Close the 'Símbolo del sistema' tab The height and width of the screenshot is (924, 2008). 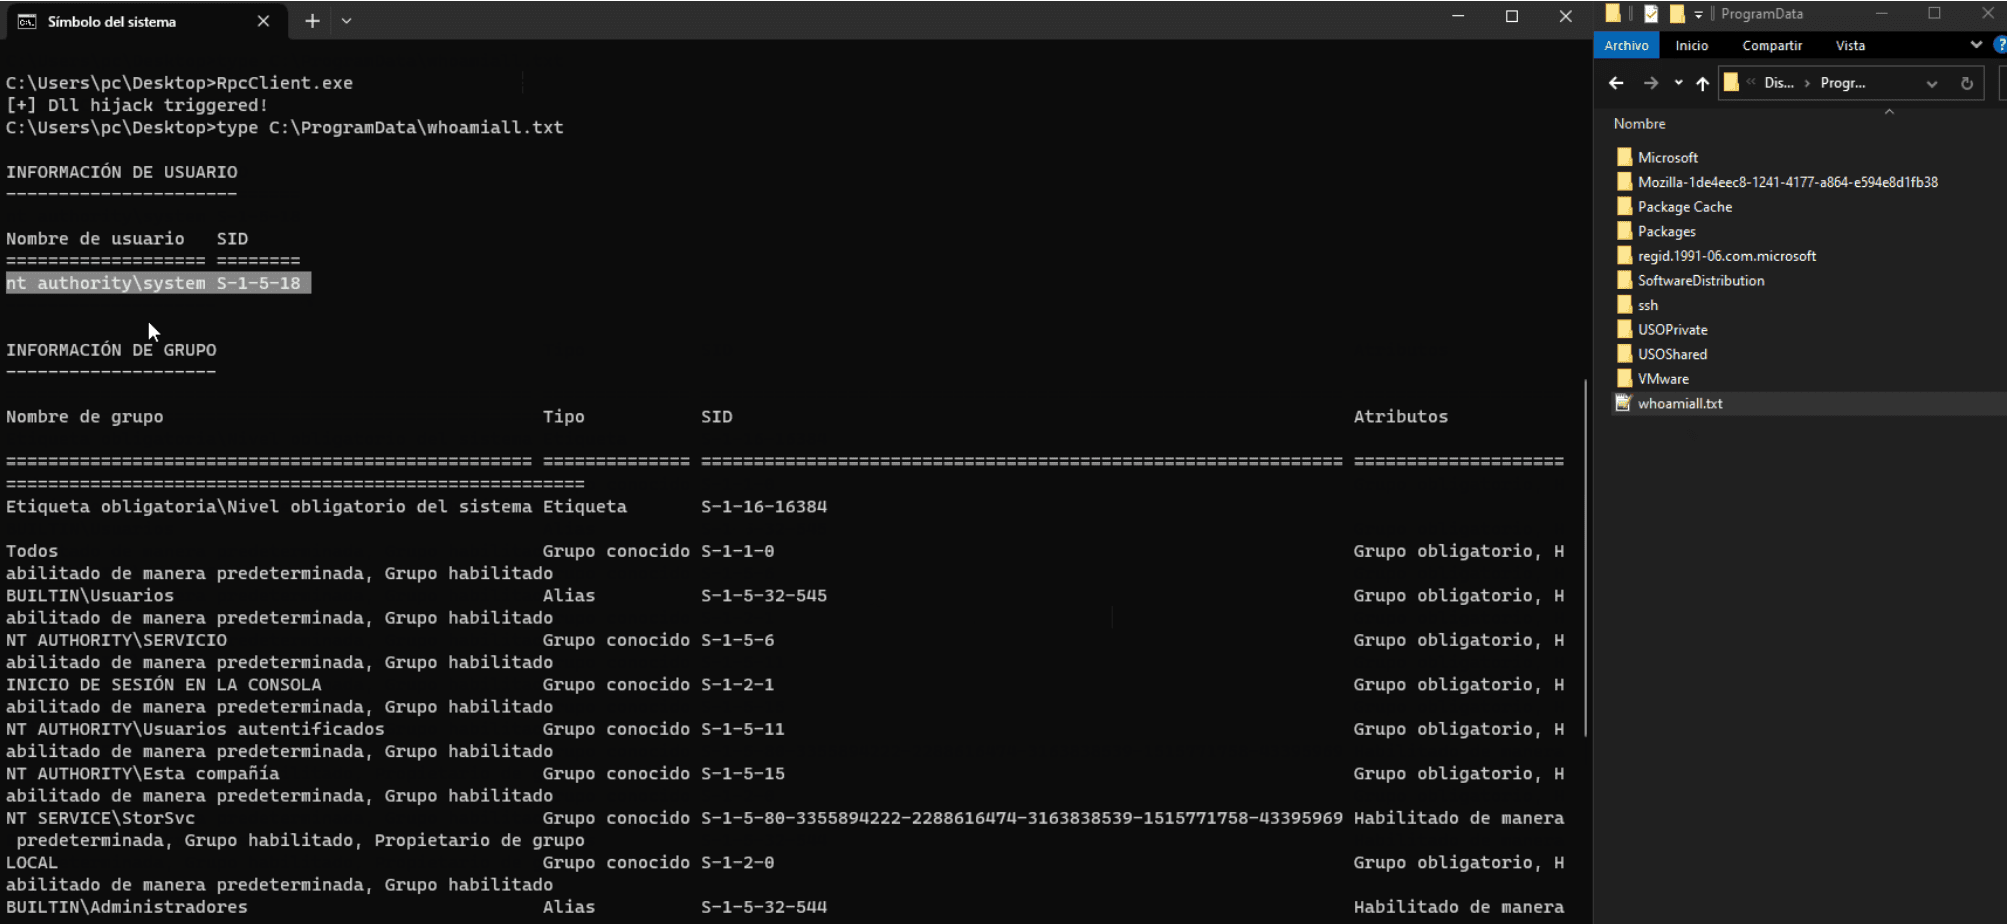263,21
